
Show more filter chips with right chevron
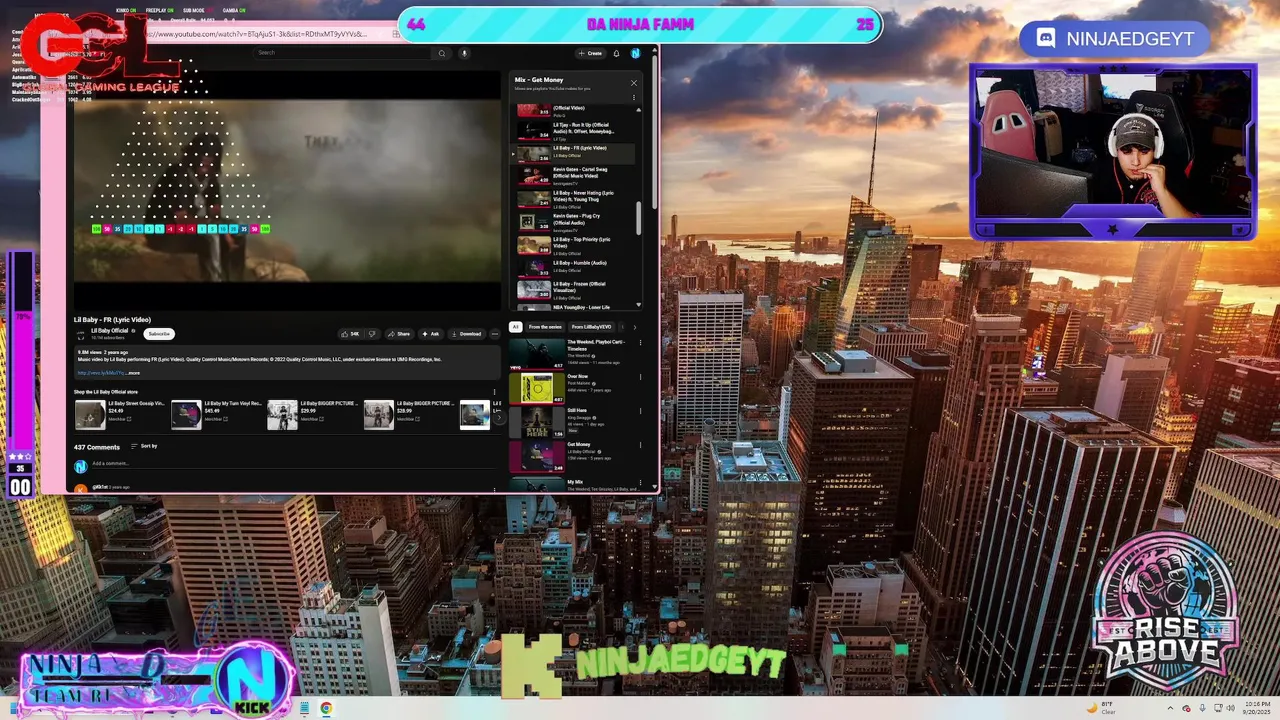pyautogui.click(x=634, y=327)
